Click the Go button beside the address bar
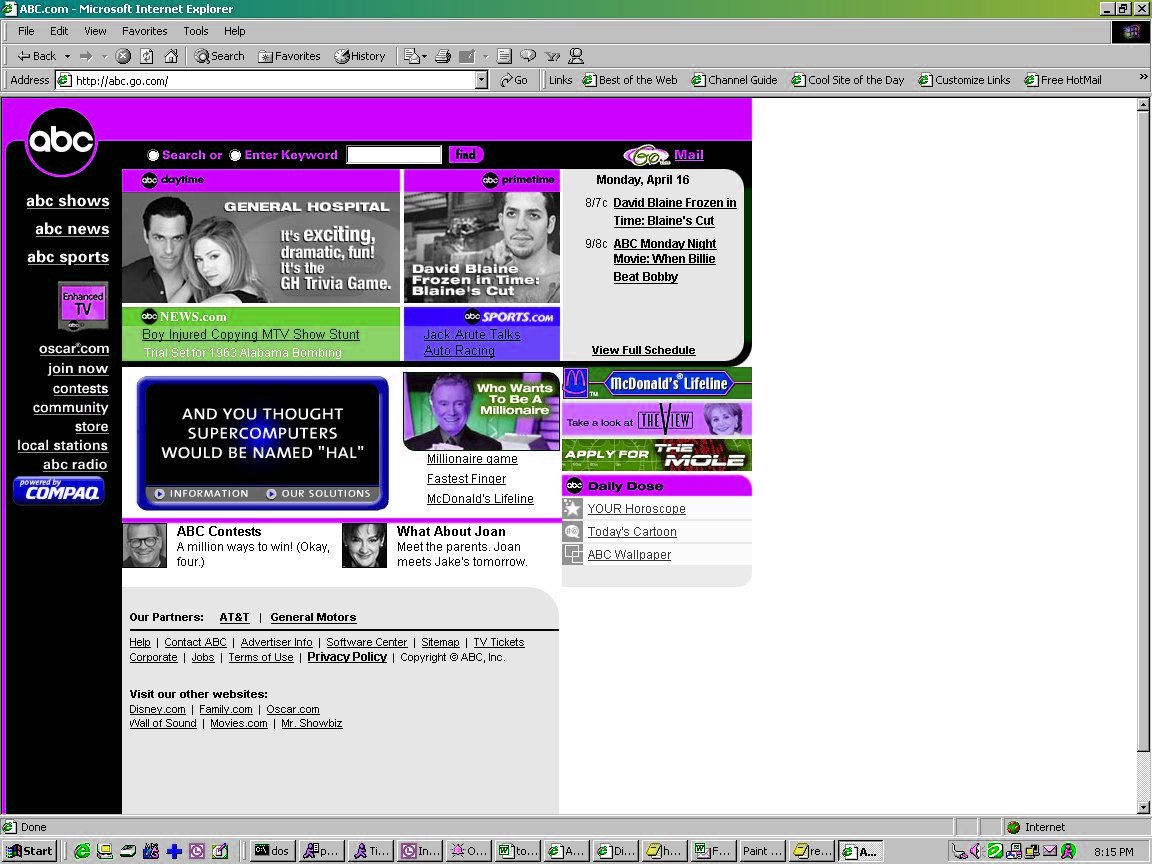Image resolution: width=1152 pixels, height=864 pixels. click(514, 80)
